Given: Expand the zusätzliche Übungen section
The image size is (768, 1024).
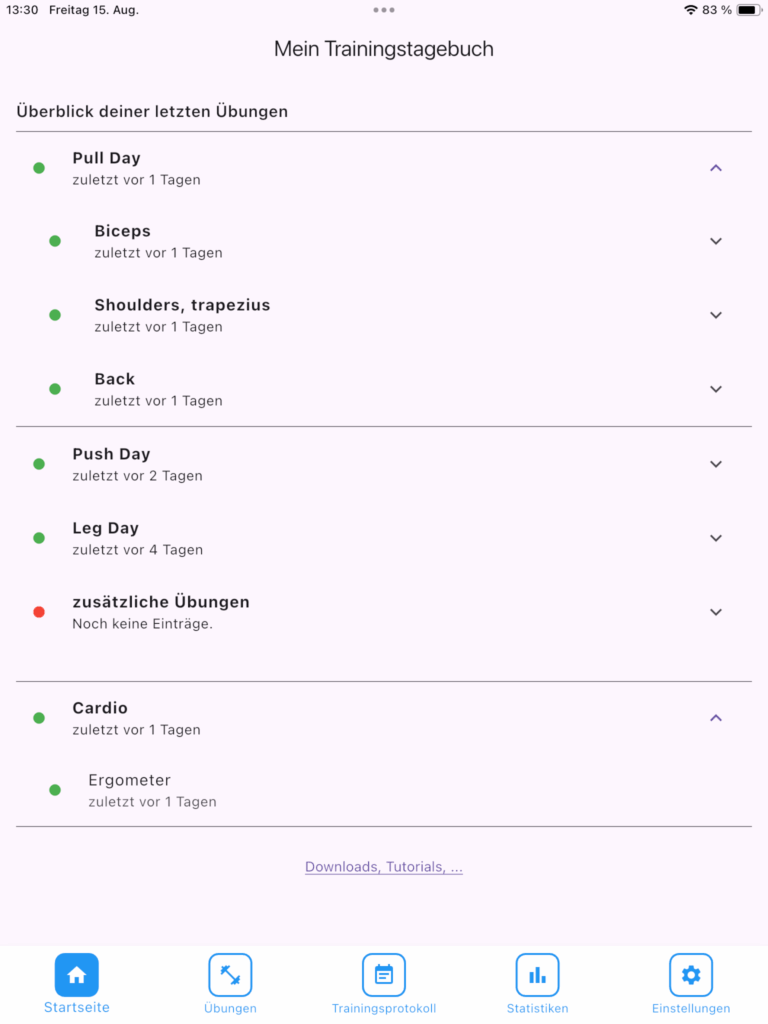Looking at the screenshot, I should 715,612.
